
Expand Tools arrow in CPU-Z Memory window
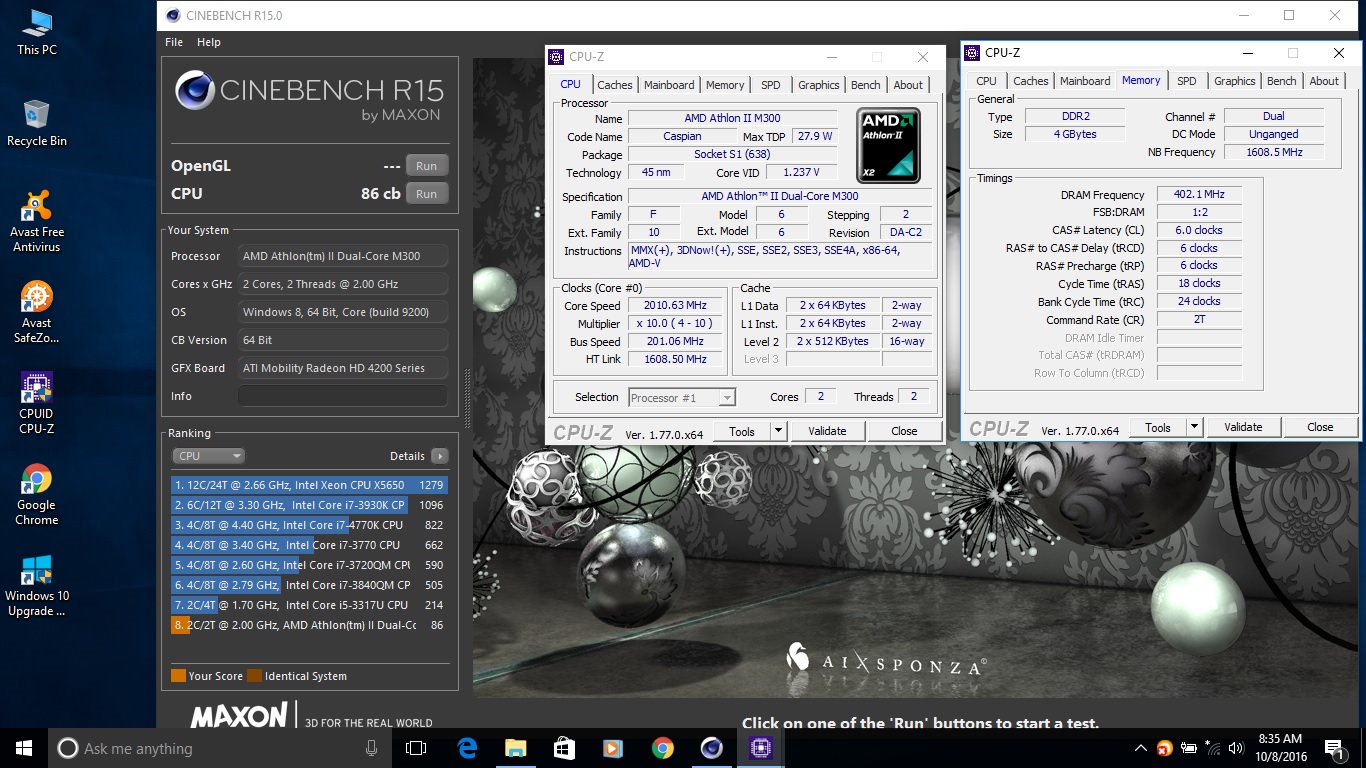coord(1194,427)
